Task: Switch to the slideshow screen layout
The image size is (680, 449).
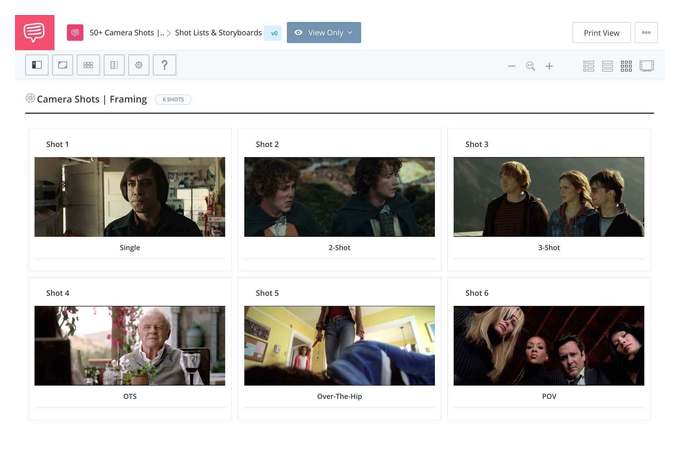Action: tap(647, 66)
